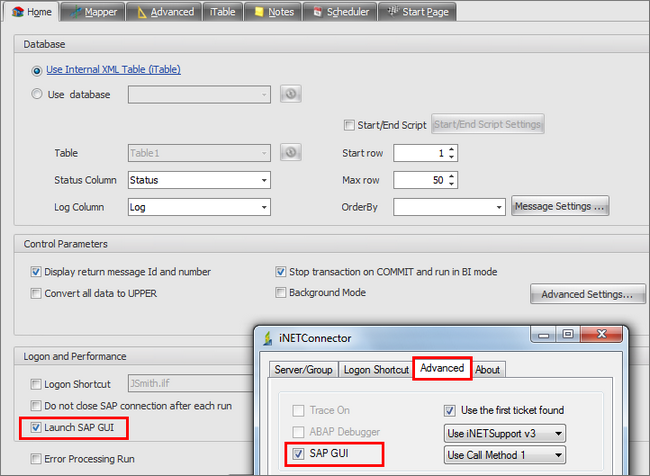Toggle Use the first ticket found checkbox

pyautogui.click(x=450, y=410)
